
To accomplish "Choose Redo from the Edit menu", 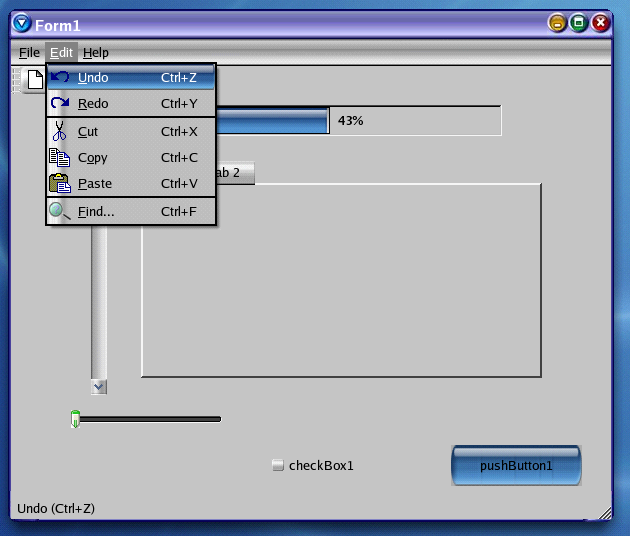I will coord(131,103).
